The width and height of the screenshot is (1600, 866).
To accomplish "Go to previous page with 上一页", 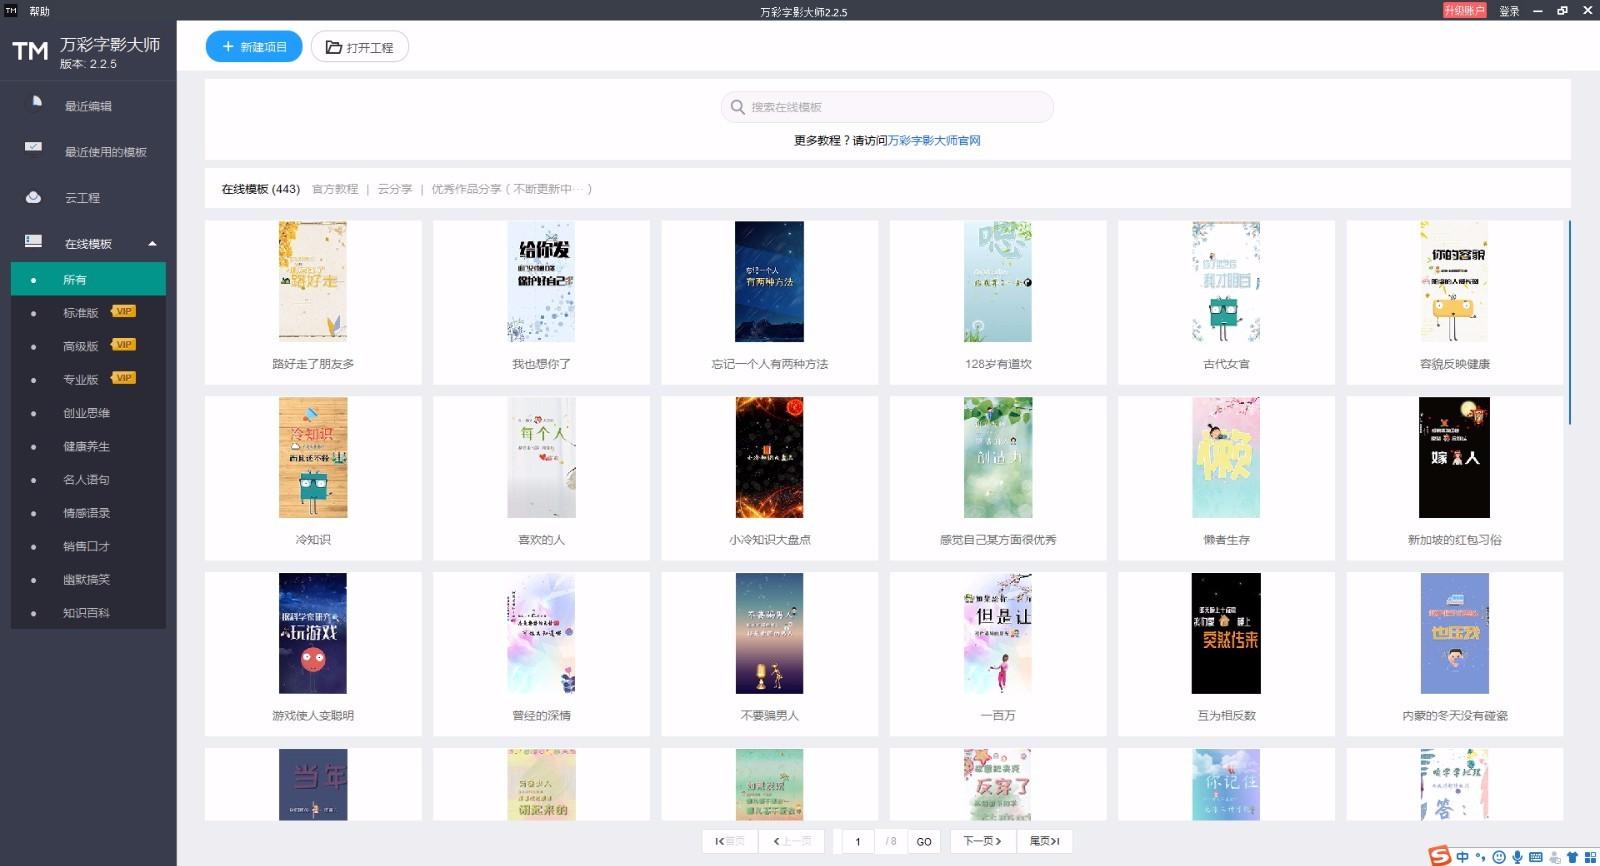I will tap(792, 841).
